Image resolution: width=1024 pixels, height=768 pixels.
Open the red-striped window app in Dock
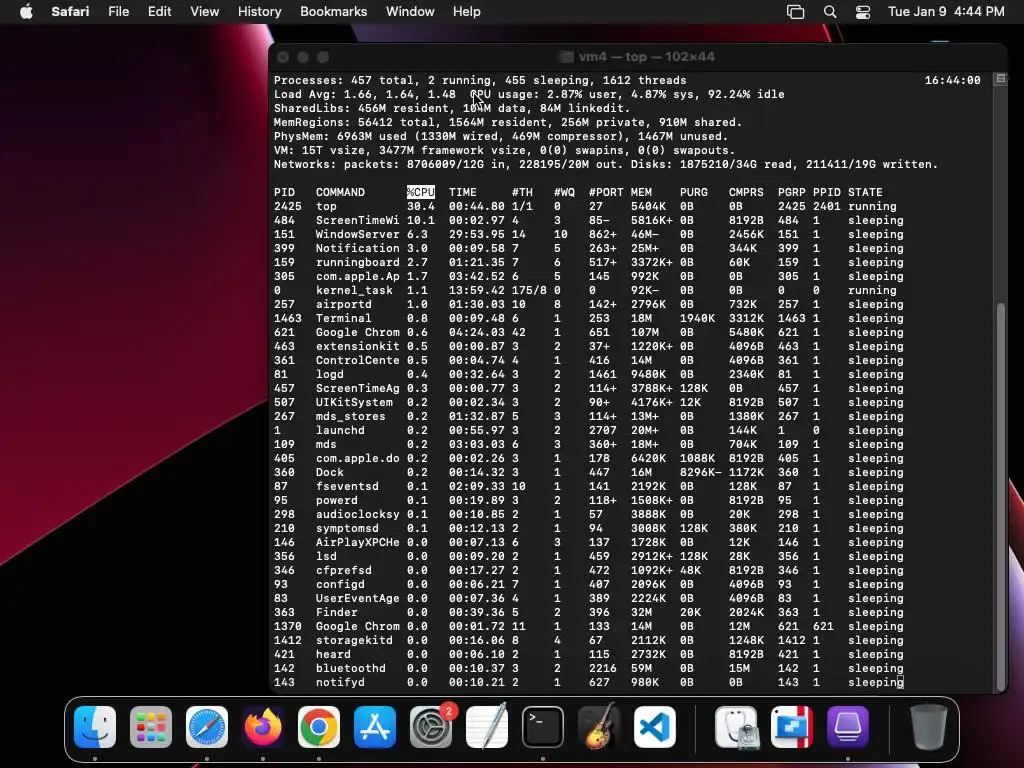tap(792, 726)
